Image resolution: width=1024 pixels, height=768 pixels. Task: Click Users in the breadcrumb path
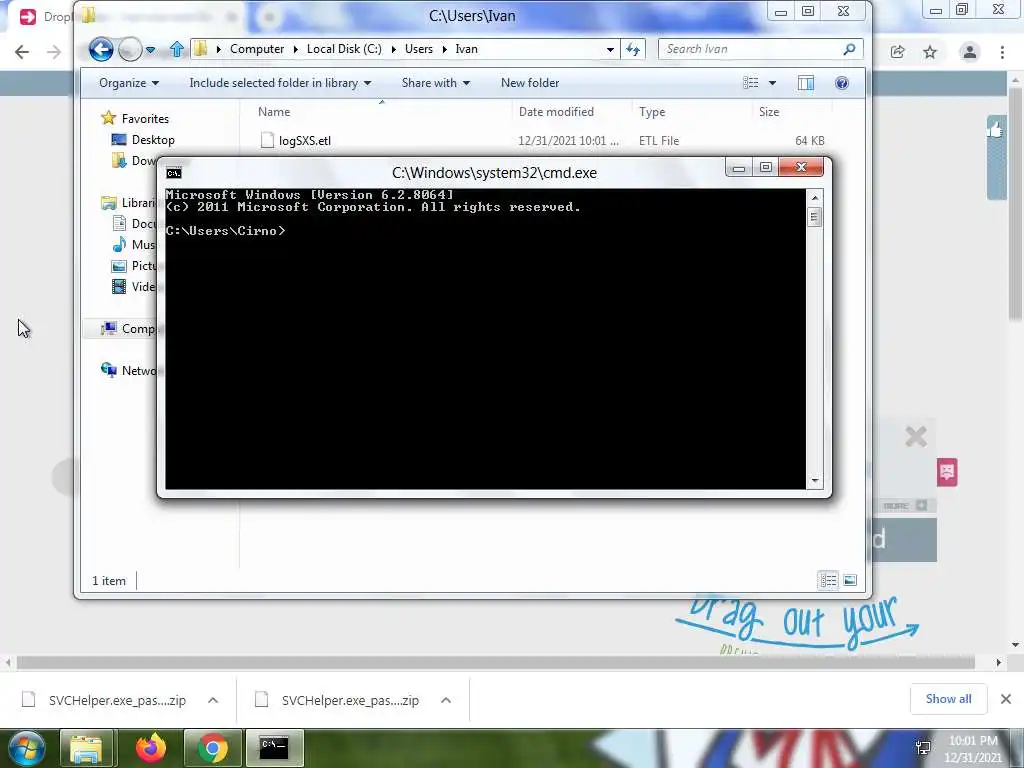point(419,49)
